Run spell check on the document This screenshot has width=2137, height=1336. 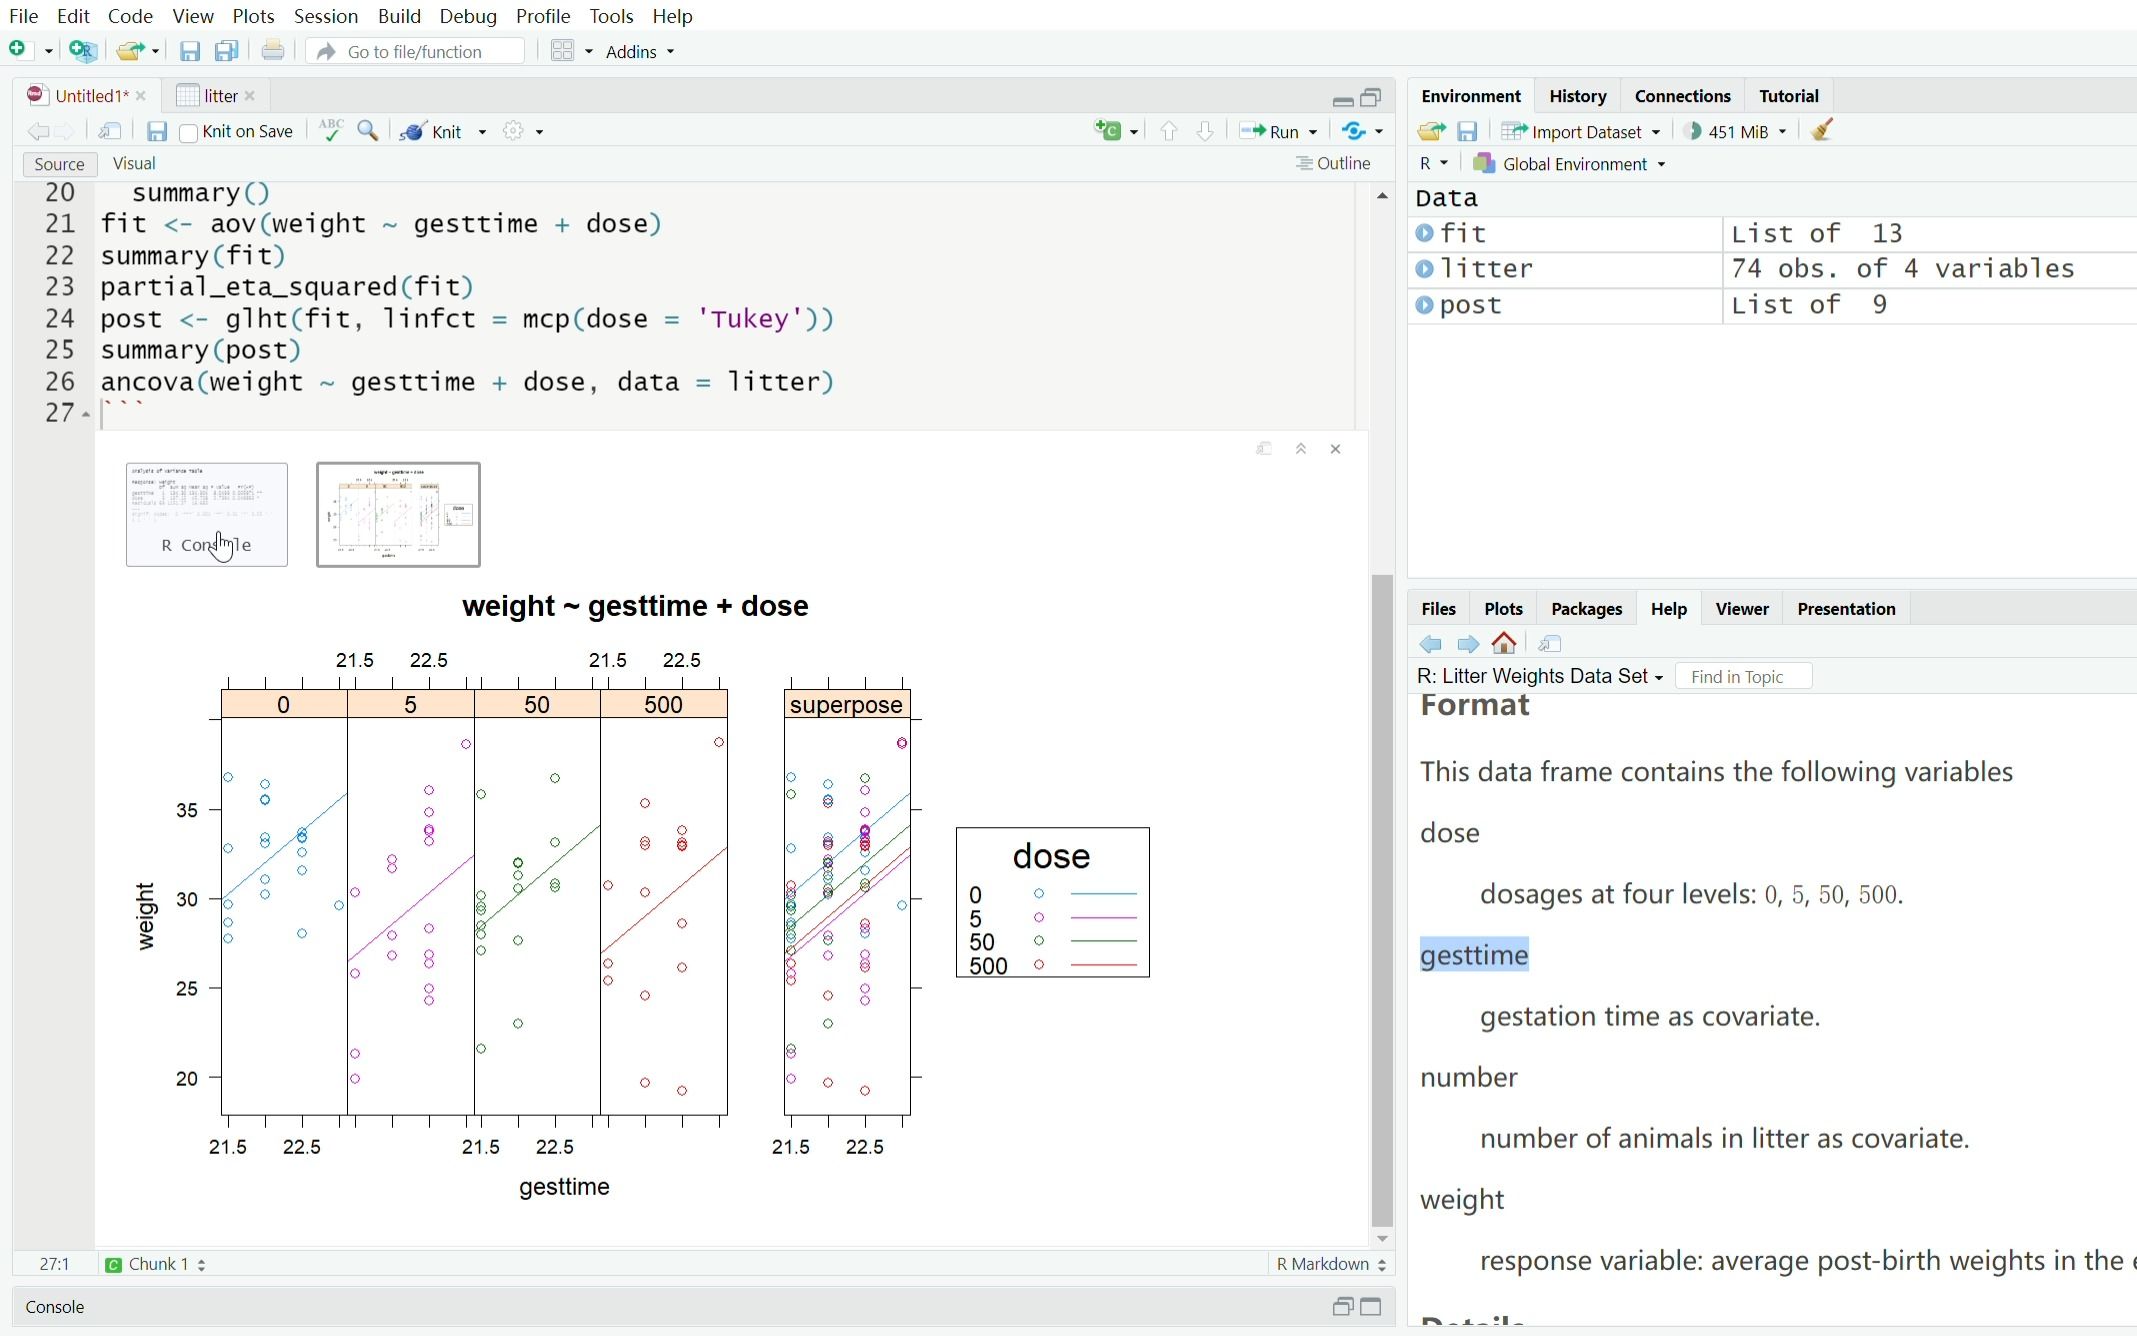(x=331, y=131)
